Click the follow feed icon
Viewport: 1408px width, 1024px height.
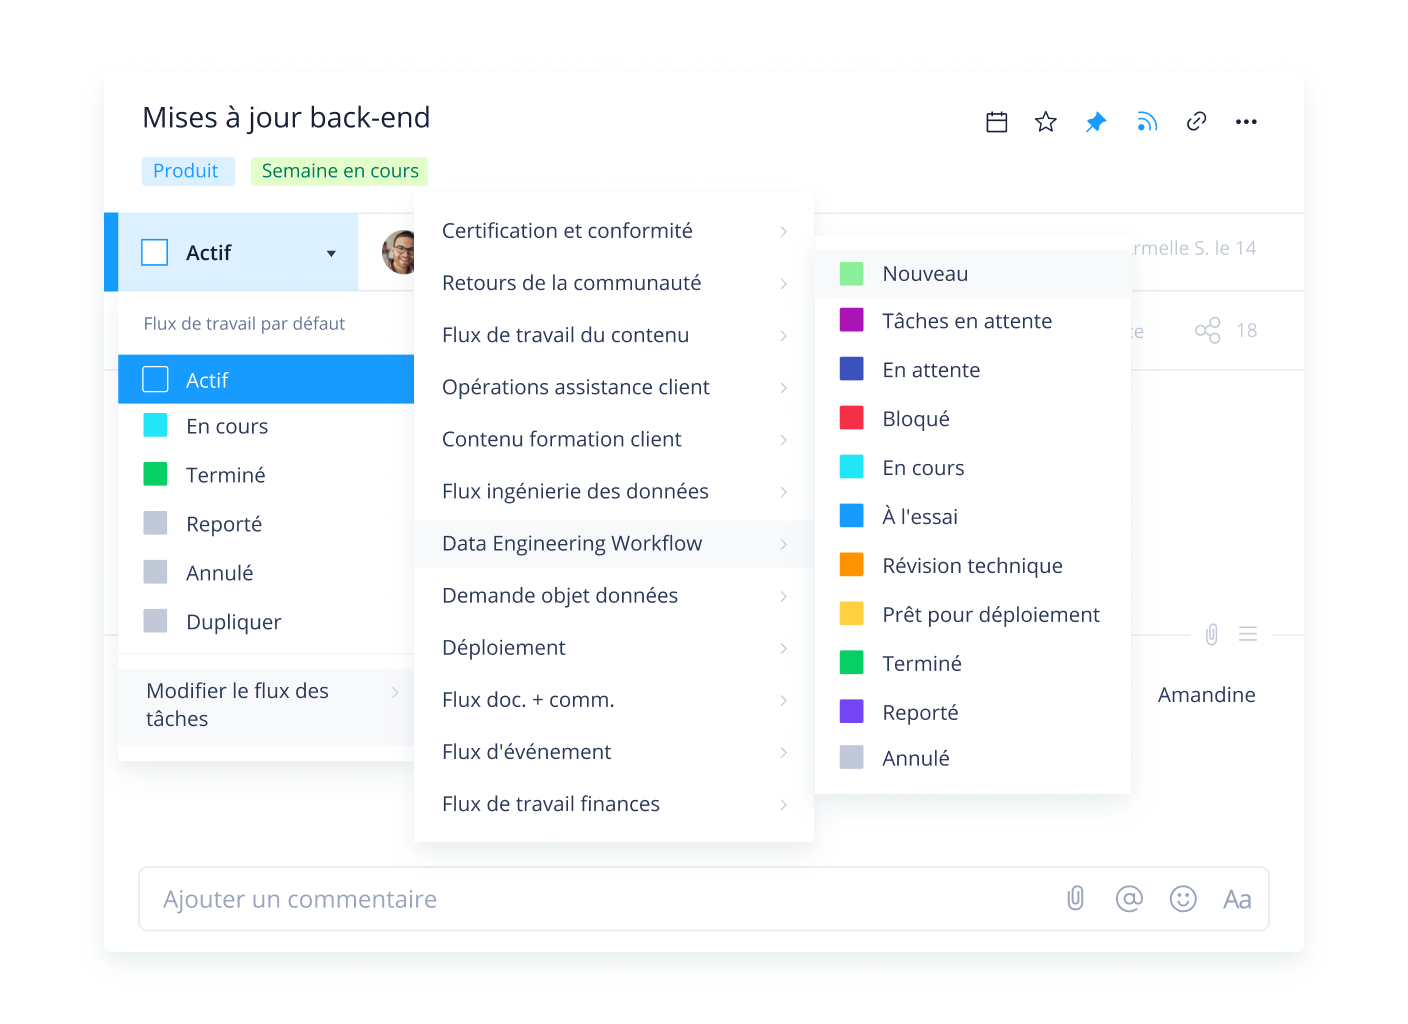pos(1146,122)
